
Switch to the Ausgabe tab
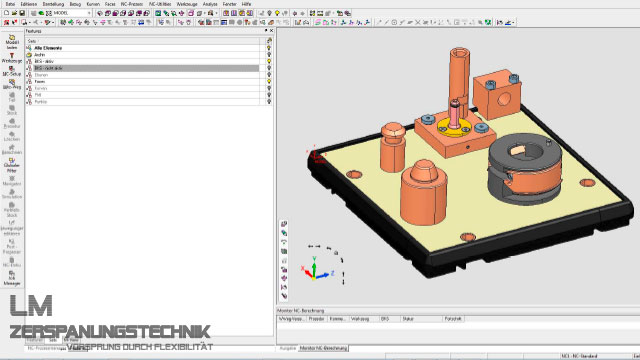[x=287, y=348]
